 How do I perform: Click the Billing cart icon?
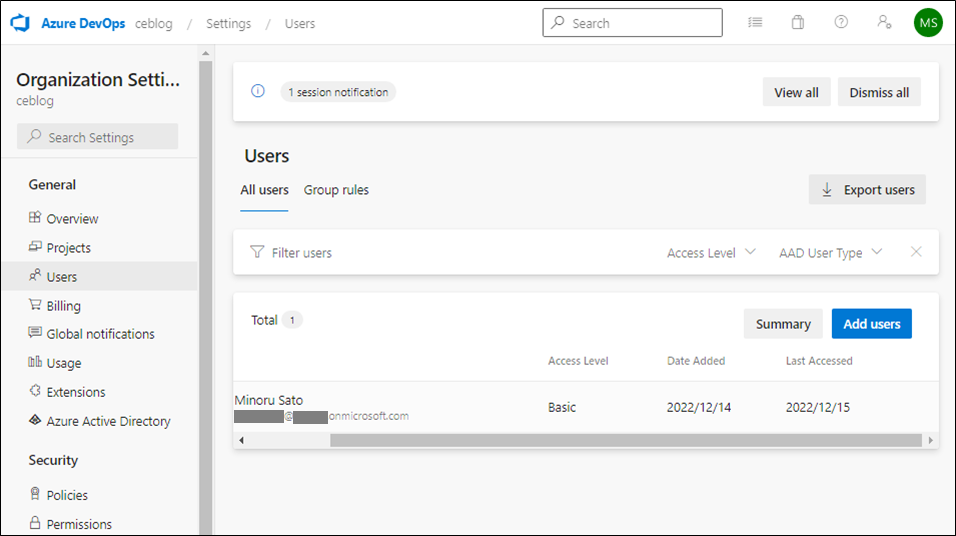coord(35,305)
